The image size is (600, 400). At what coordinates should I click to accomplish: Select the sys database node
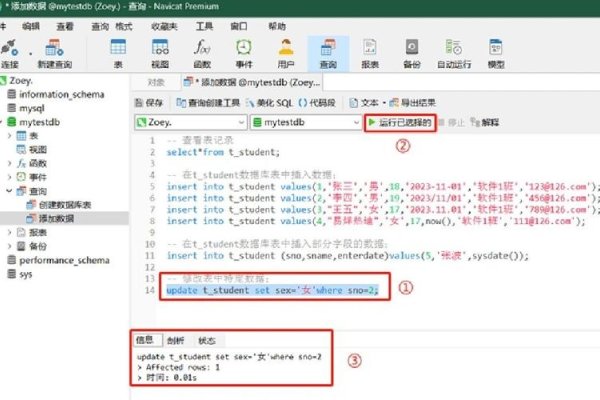tap(25, 274)
